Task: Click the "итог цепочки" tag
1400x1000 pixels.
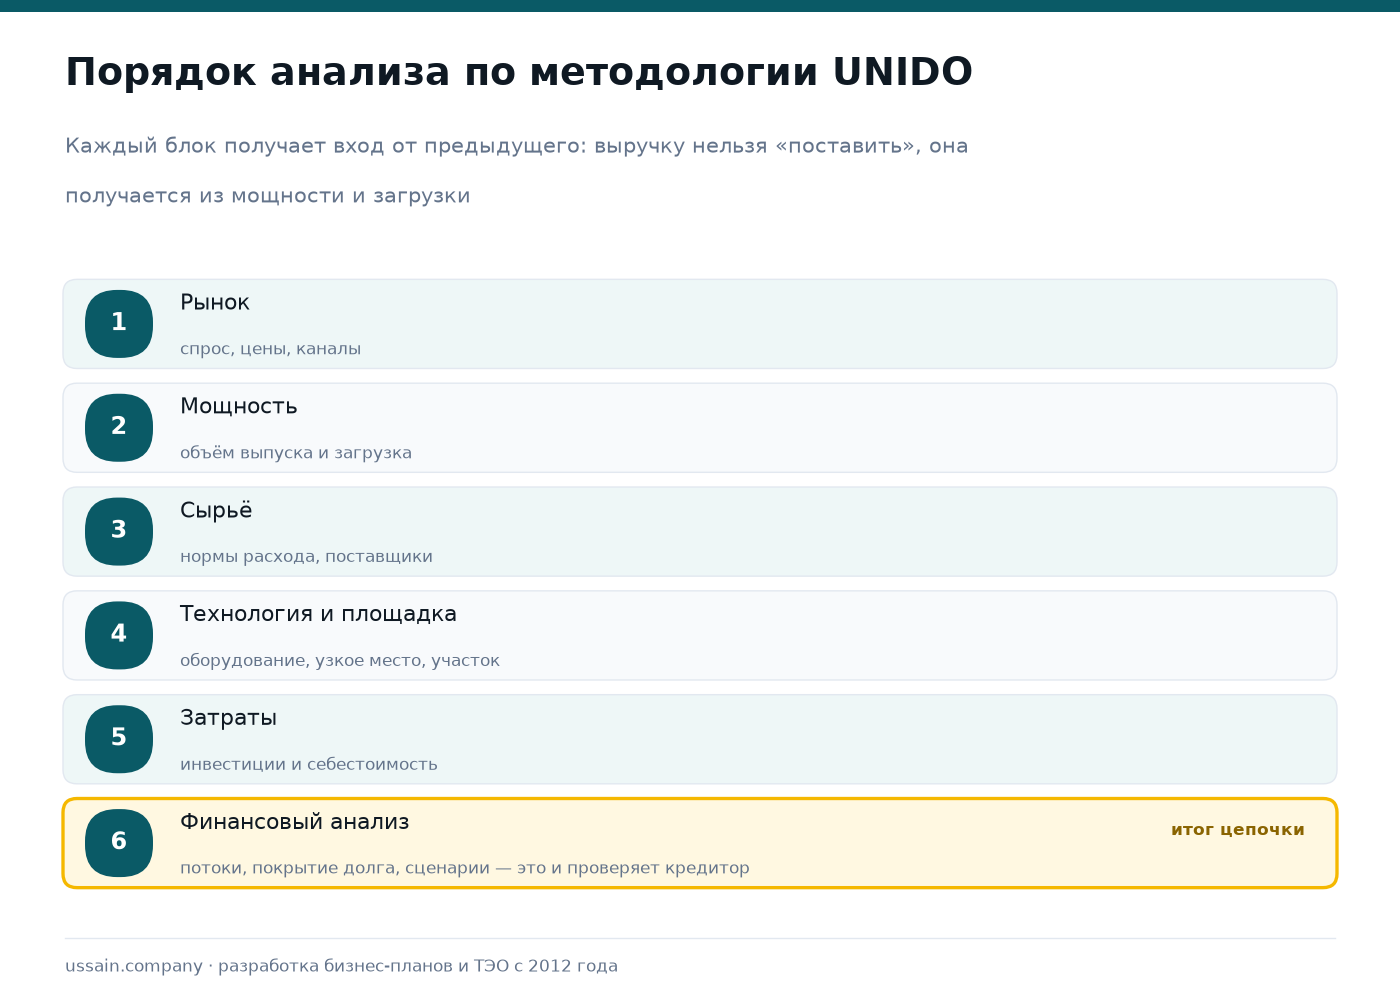Action: [x=1238, y=830]
